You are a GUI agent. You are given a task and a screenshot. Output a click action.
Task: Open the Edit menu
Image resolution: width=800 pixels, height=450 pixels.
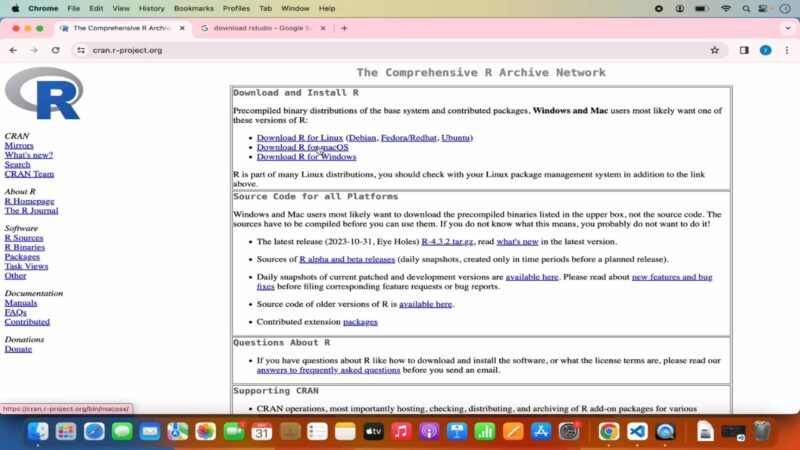pyautogui.click(x=96, y=8)
